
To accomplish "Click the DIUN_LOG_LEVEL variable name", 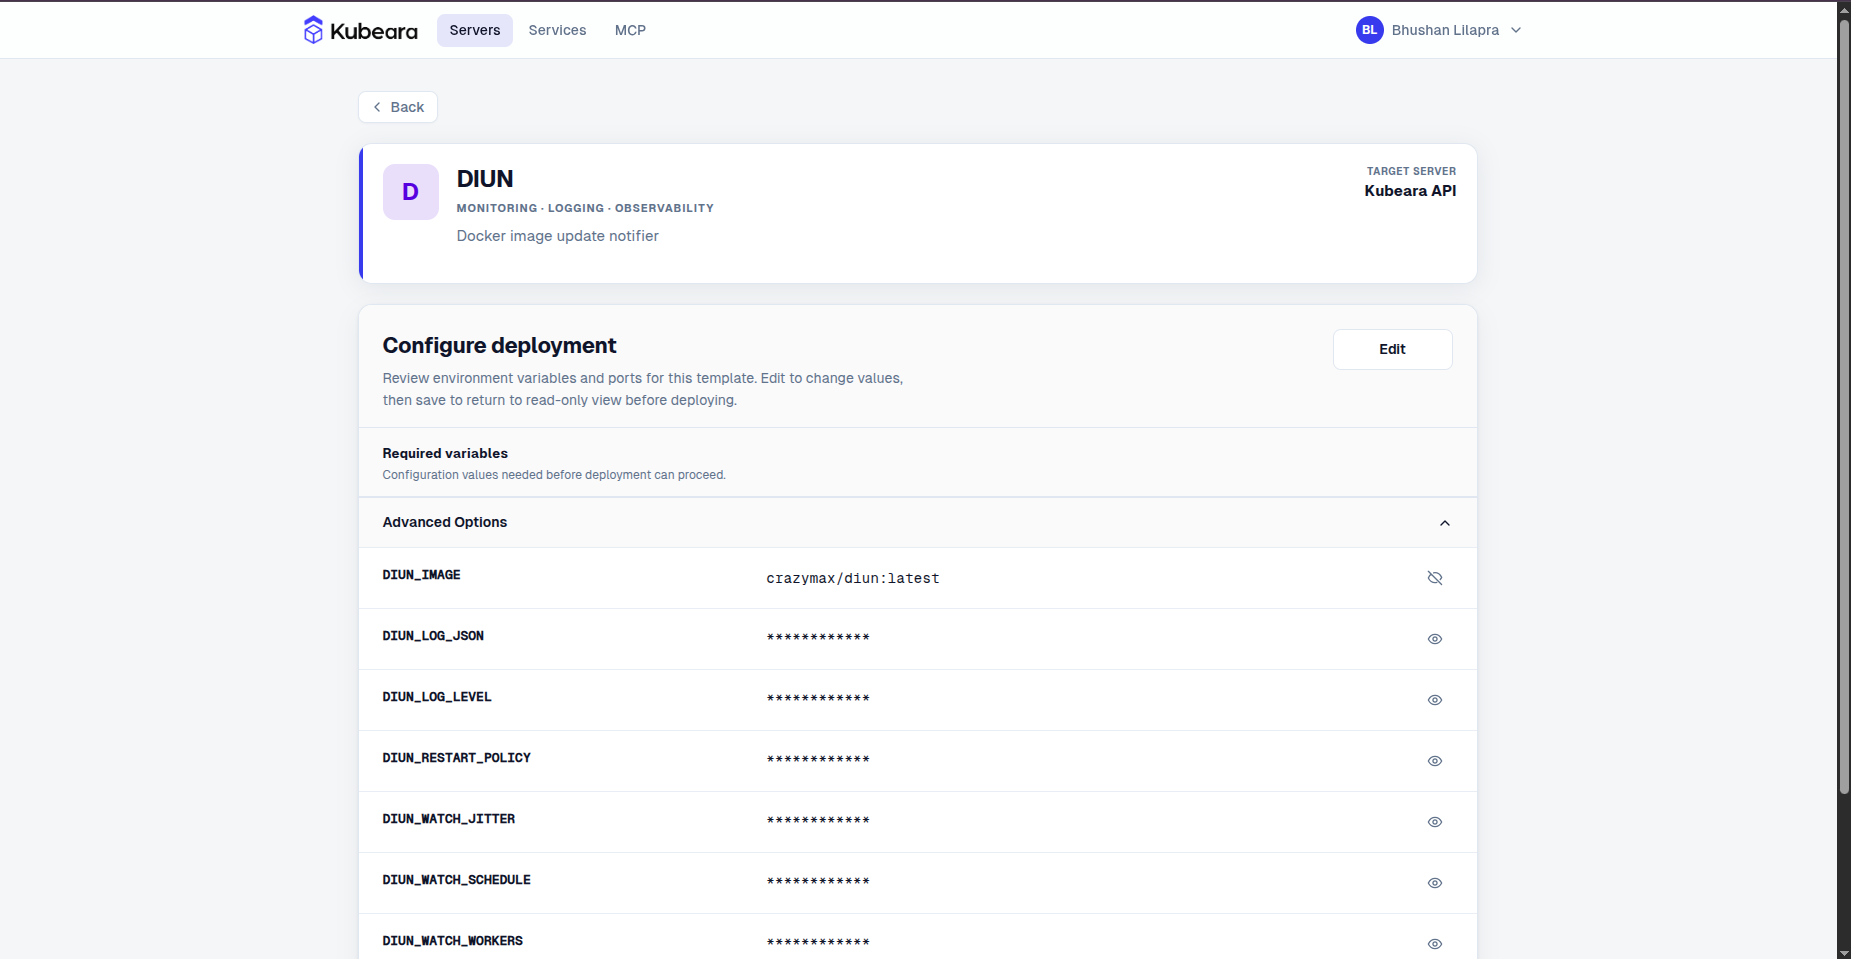I will pyautogui.click(x=437, y=697).
